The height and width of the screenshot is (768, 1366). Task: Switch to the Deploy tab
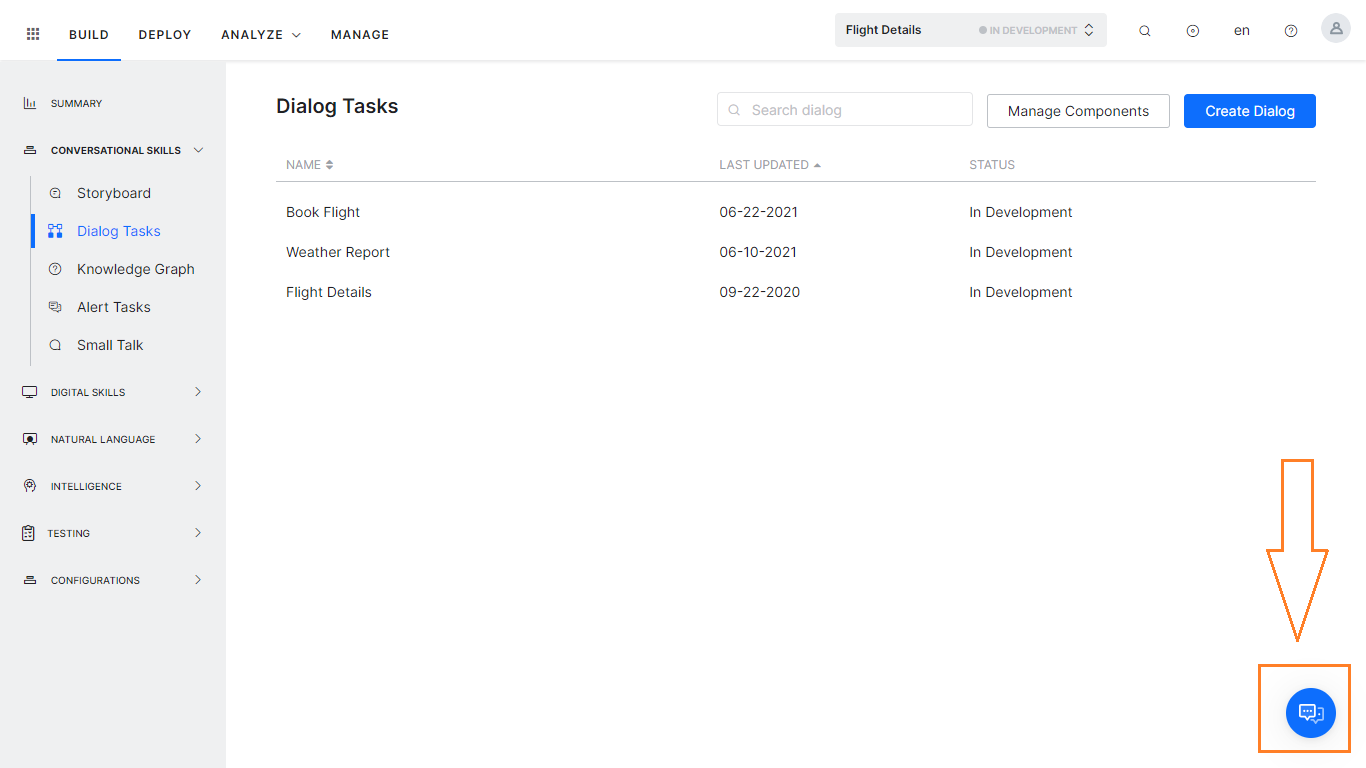[165, 35]
